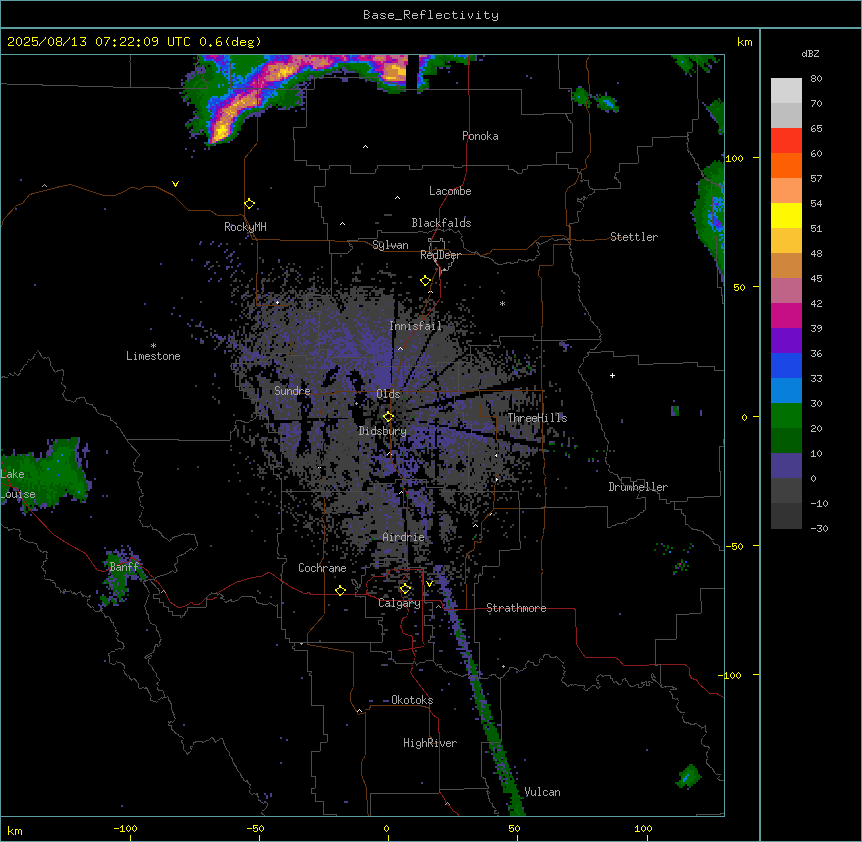Click the Sylvan label
862x842 pixels.
click(390, 245)
